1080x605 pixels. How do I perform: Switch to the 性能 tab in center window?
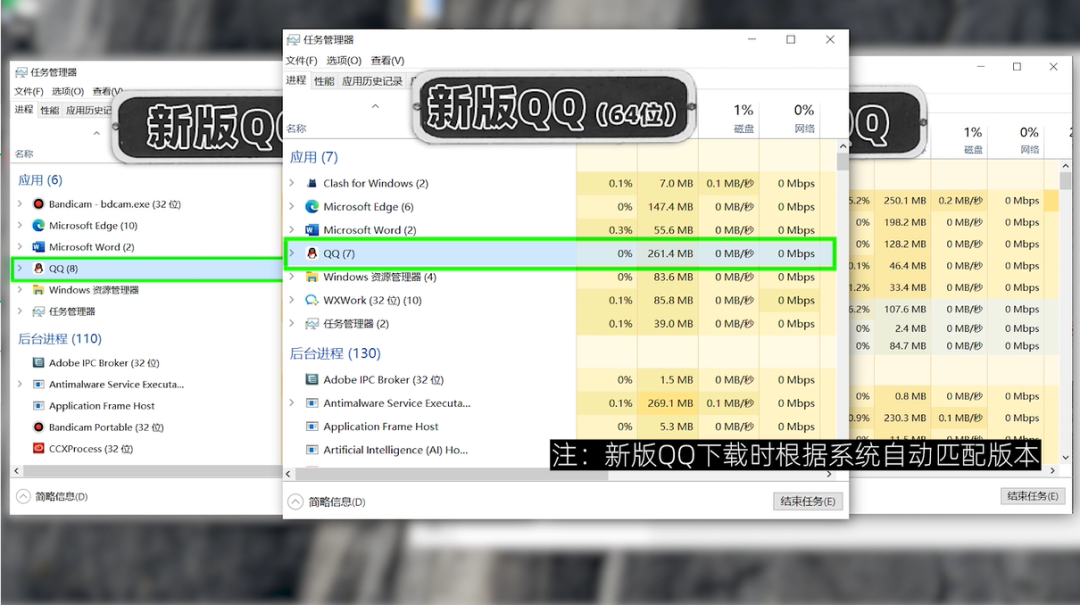pyautogui.click(x=324, y=81)
